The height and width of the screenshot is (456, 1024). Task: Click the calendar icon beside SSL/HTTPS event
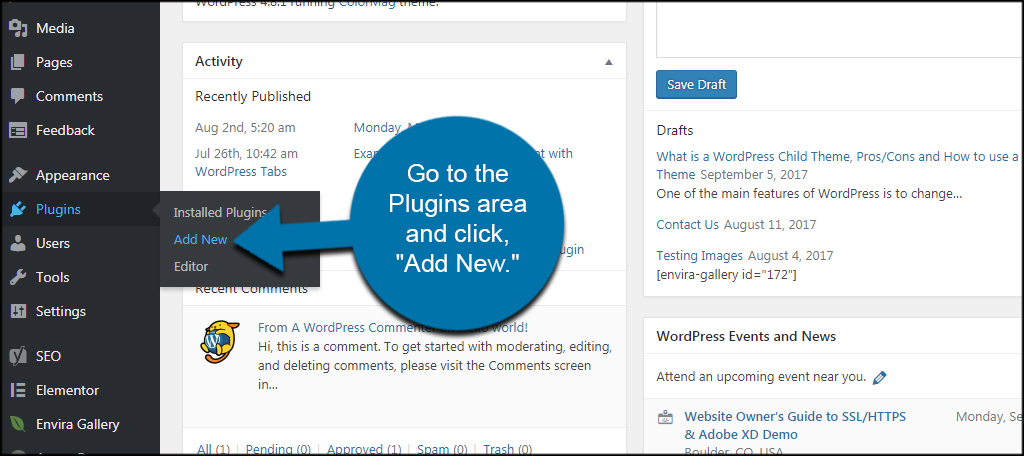(665, 417)
